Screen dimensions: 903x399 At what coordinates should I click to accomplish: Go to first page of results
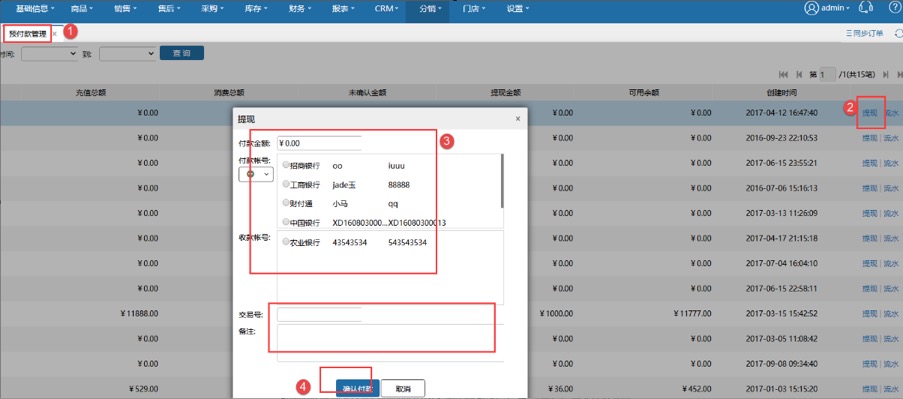(783, 74)
